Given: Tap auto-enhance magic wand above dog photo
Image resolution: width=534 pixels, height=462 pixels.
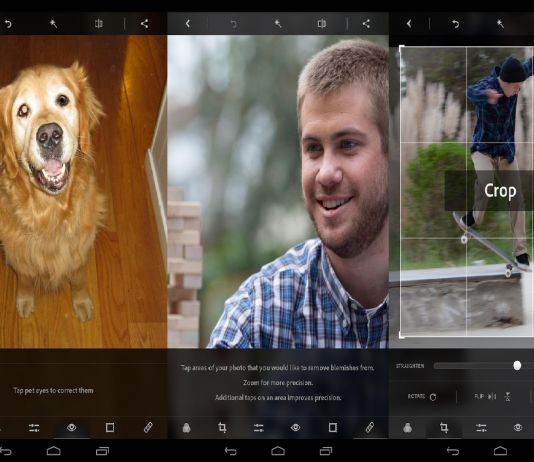Looking at the screenshot, I should pyautogui.click(x=53, y=23).
